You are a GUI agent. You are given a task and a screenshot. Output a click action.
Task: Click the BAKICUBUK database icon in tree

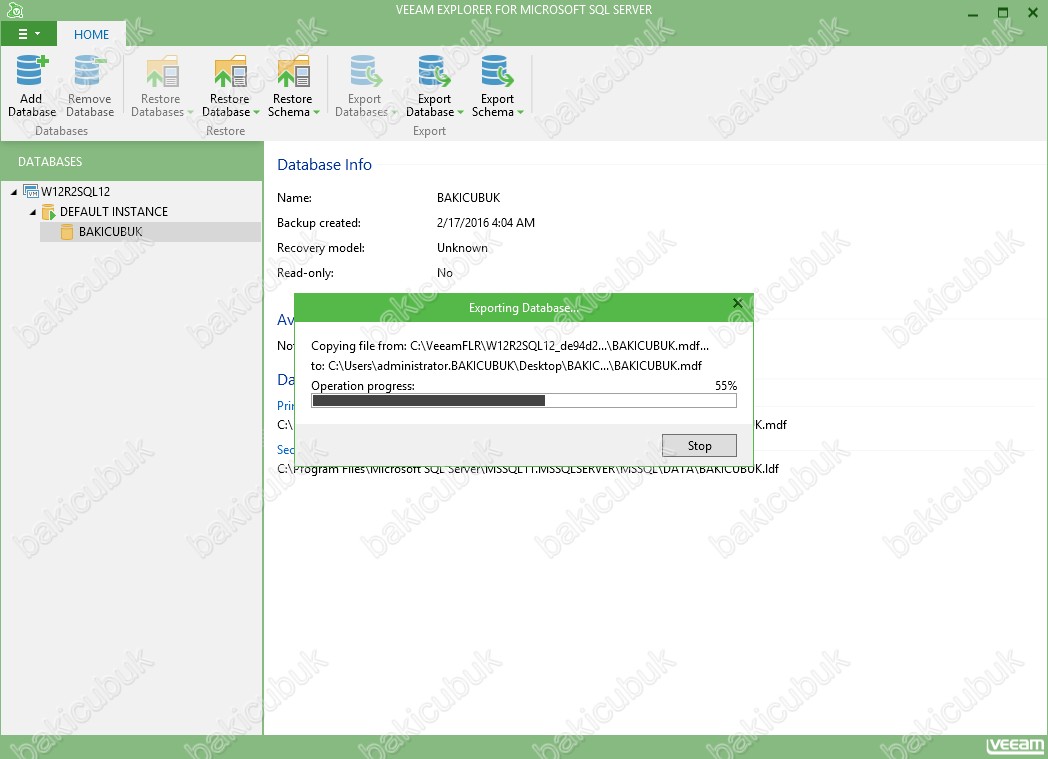67,232
